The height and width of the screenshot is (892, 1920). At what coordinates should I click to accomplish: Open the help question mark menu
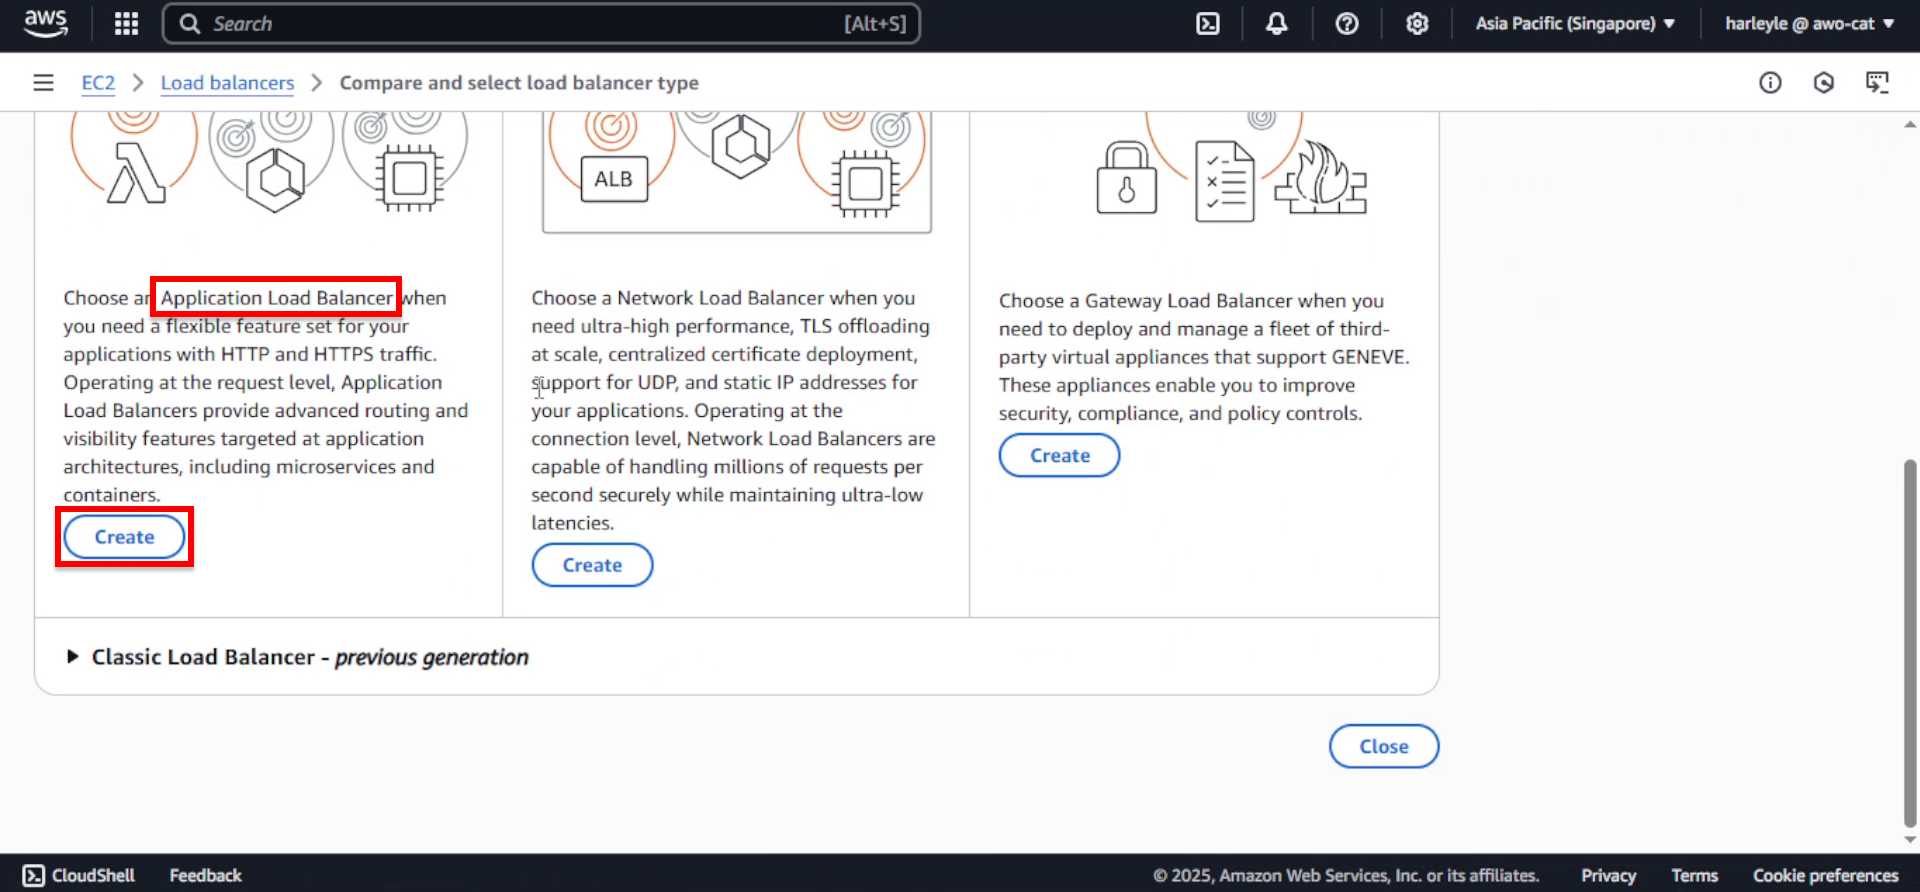[1347, 23]
